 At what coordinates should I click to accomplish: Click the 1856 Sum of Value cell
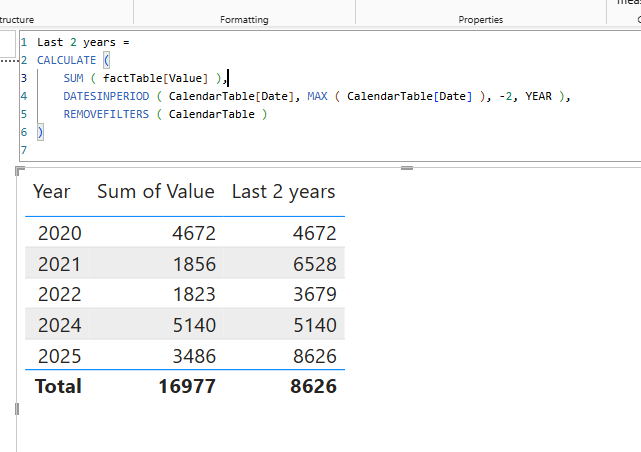(x=194, y=264)
